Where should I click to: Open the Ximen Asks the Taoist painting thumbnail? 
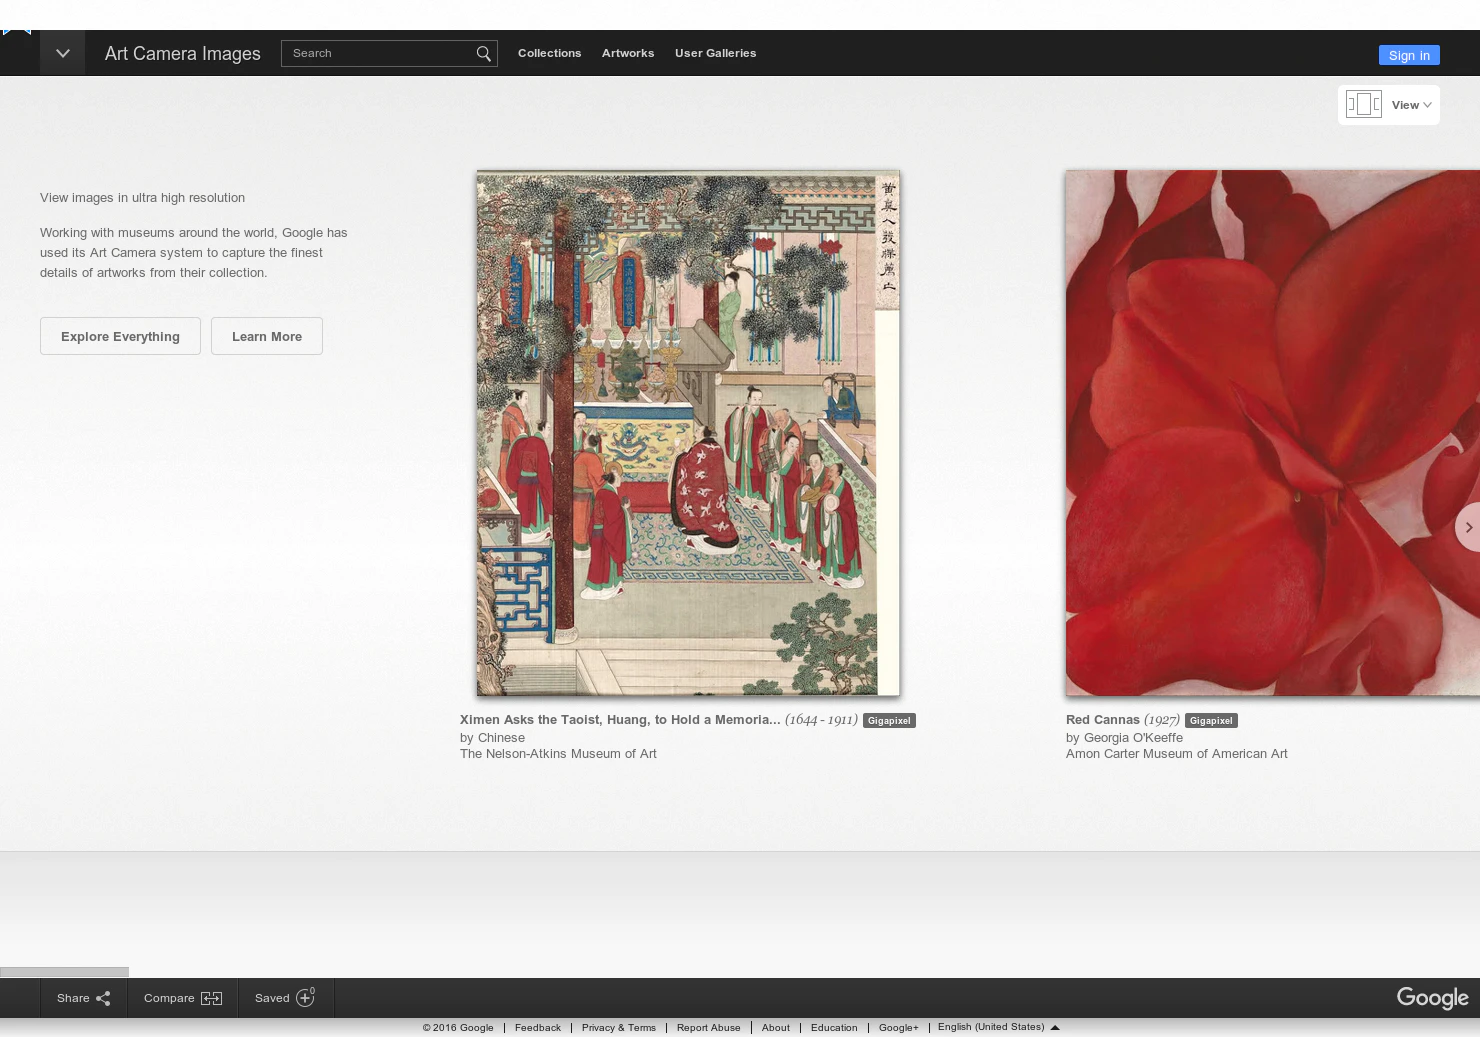[x=688, y=433]
